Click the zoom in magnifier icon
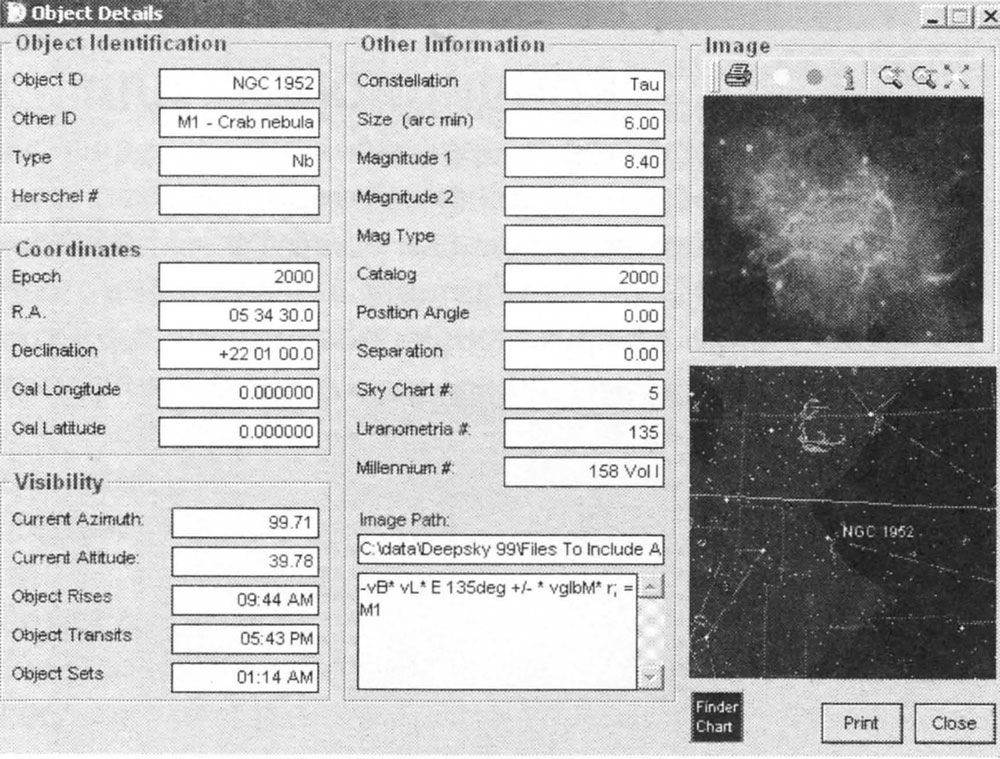The height and width of the screenshot is (759, 1000). (x=890, y=77)
